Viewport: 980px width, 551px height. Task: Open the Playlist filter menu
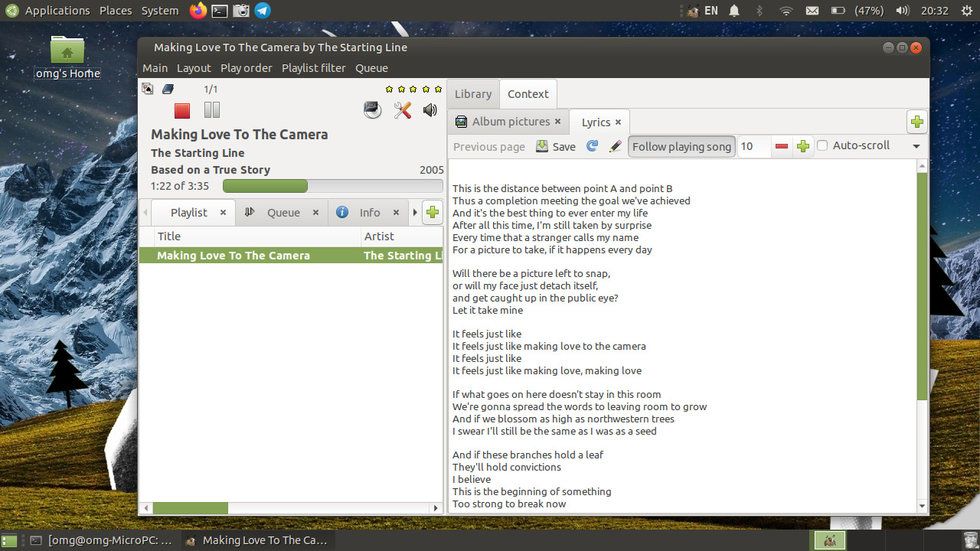[x=313, y=68]
